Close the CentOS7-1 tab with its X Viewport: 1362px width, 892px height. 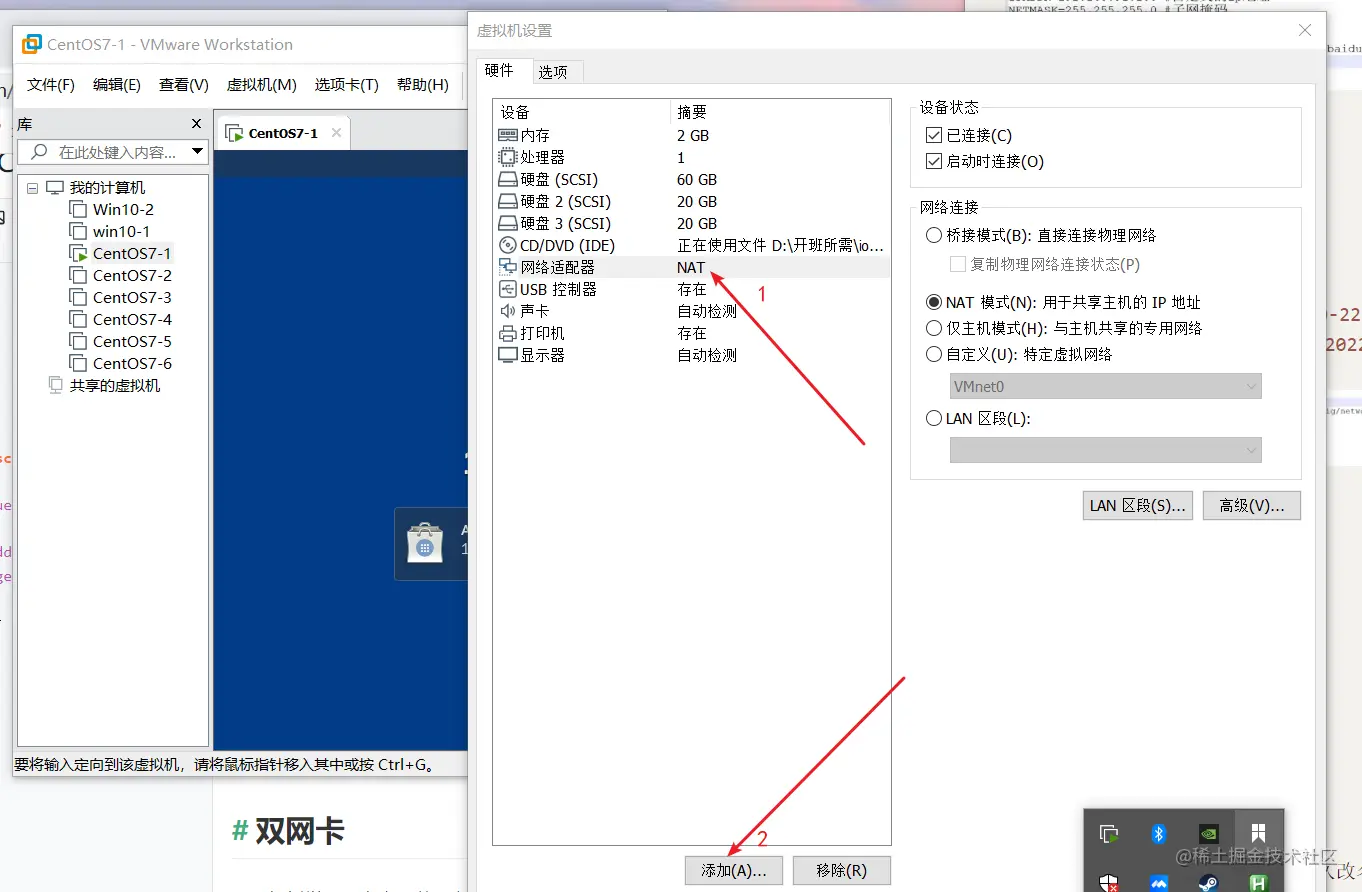coord(337,132)
